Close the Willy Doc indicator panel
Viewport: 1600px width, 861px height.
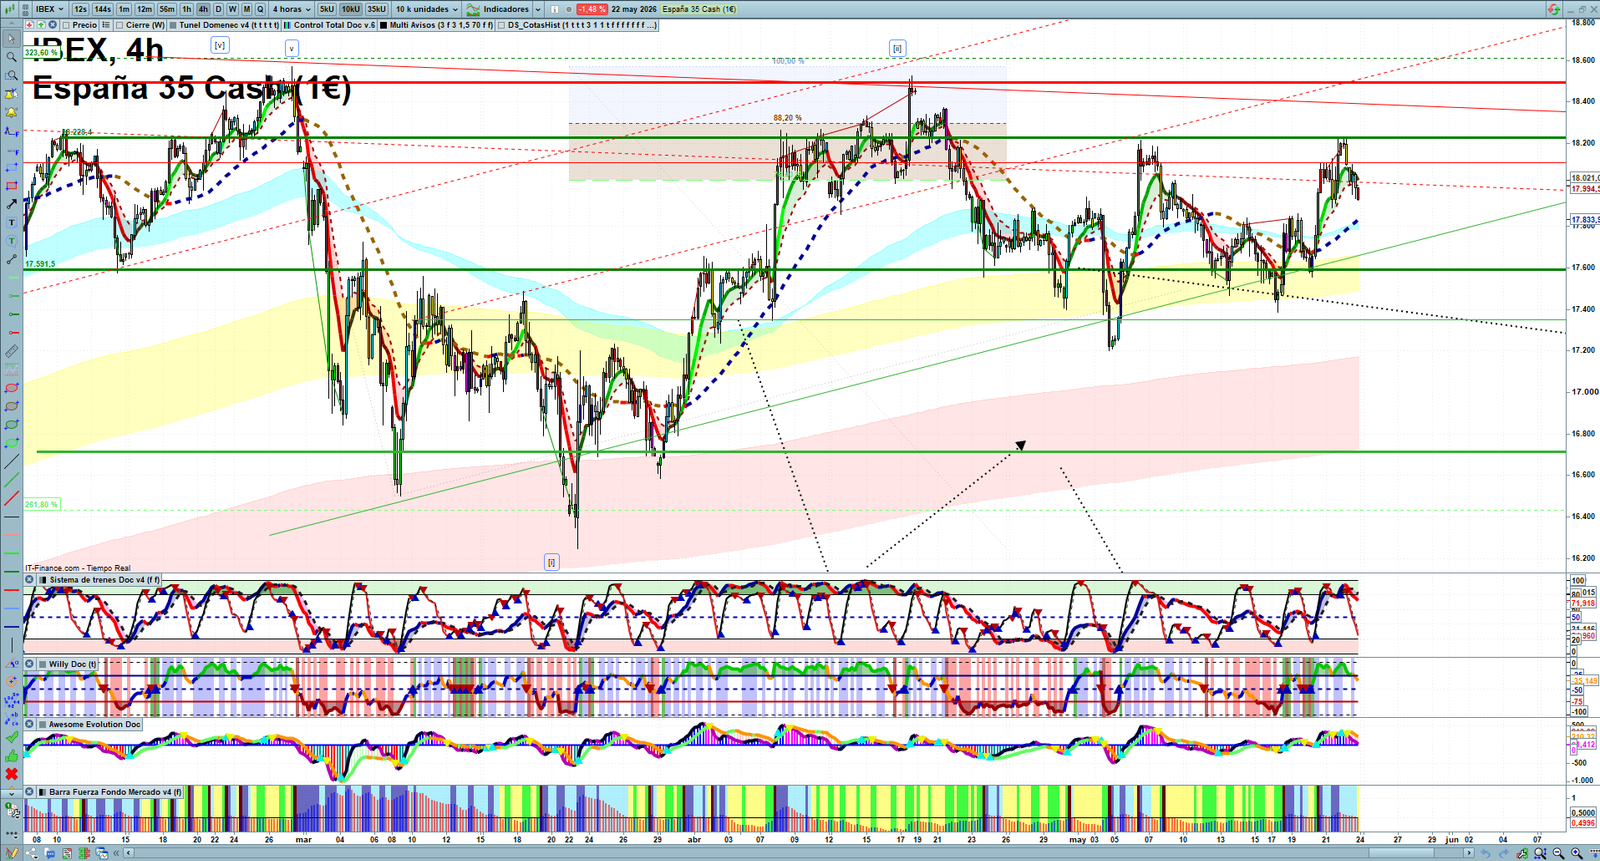coord(29,664)
